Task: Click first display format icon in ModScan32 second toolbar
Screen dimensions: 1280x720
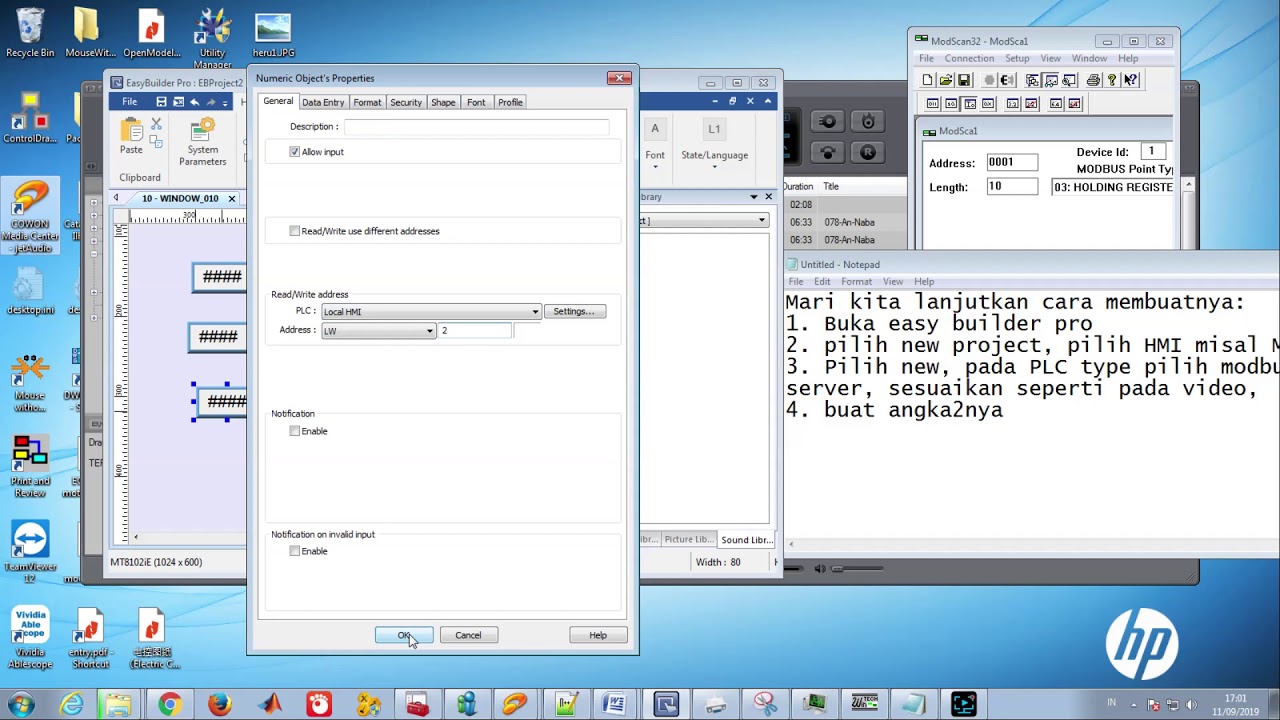Action: (x=933, y=103)
